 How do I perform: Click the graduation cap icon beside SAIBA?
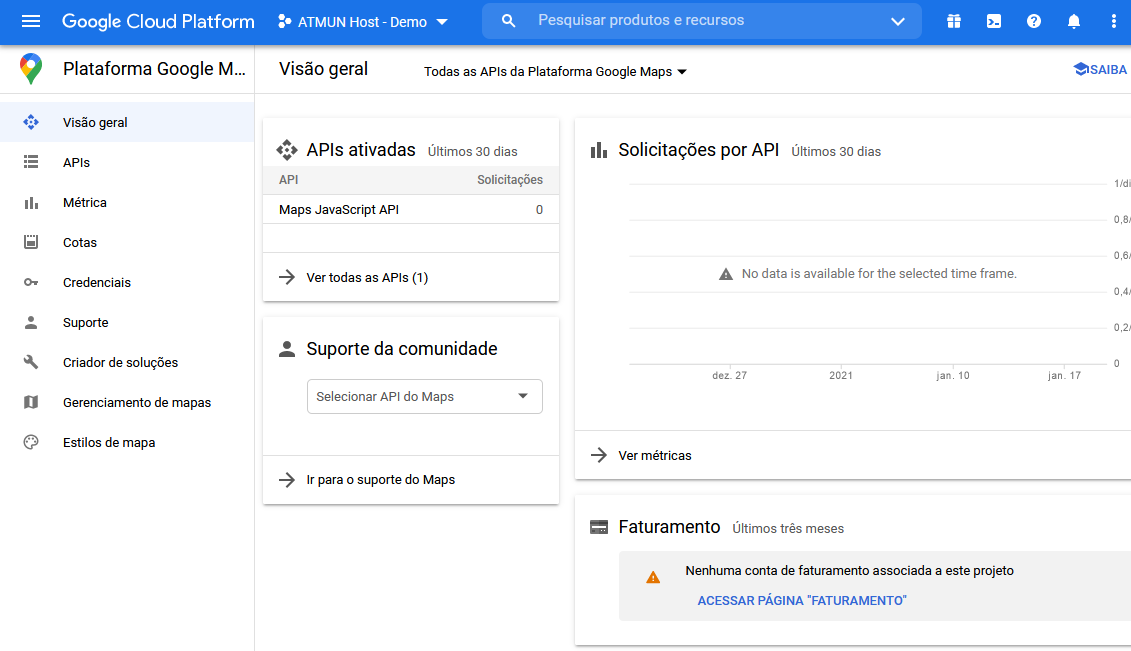click(1081, 69)
